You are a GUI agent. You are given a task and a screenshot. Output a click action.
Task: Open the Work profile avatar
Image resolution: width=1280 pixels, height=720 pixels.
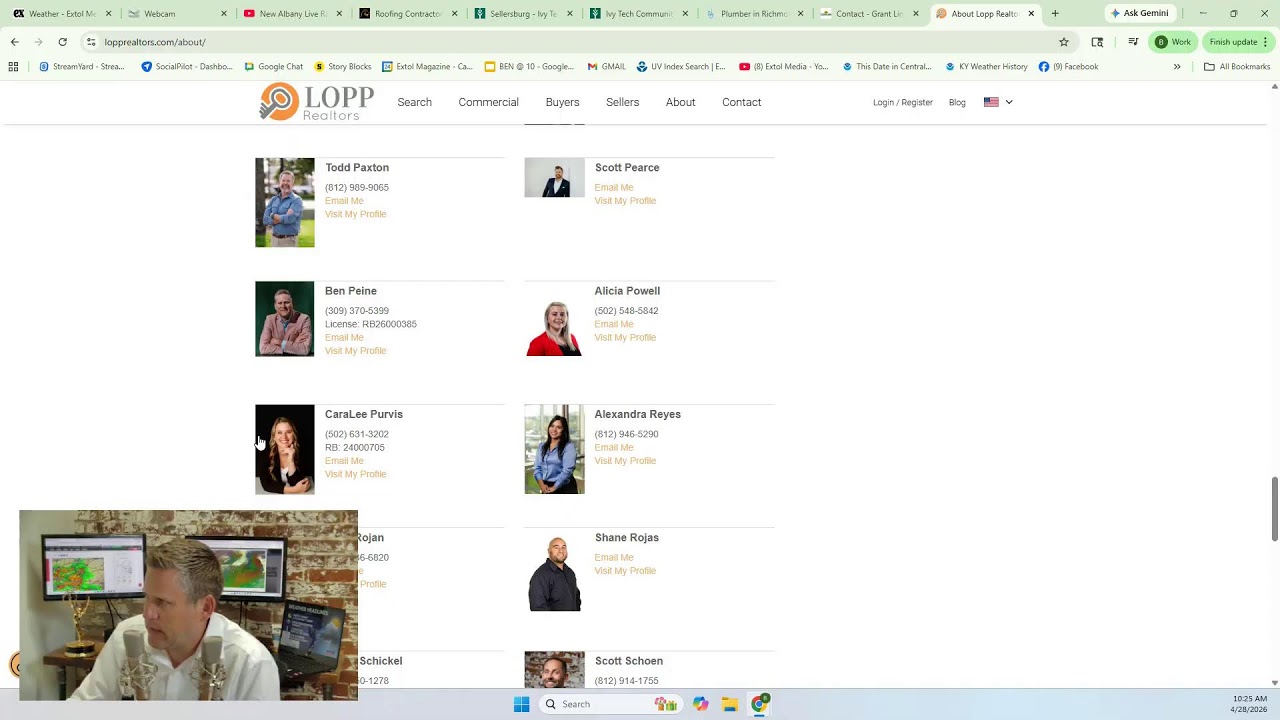(1173, 42)
